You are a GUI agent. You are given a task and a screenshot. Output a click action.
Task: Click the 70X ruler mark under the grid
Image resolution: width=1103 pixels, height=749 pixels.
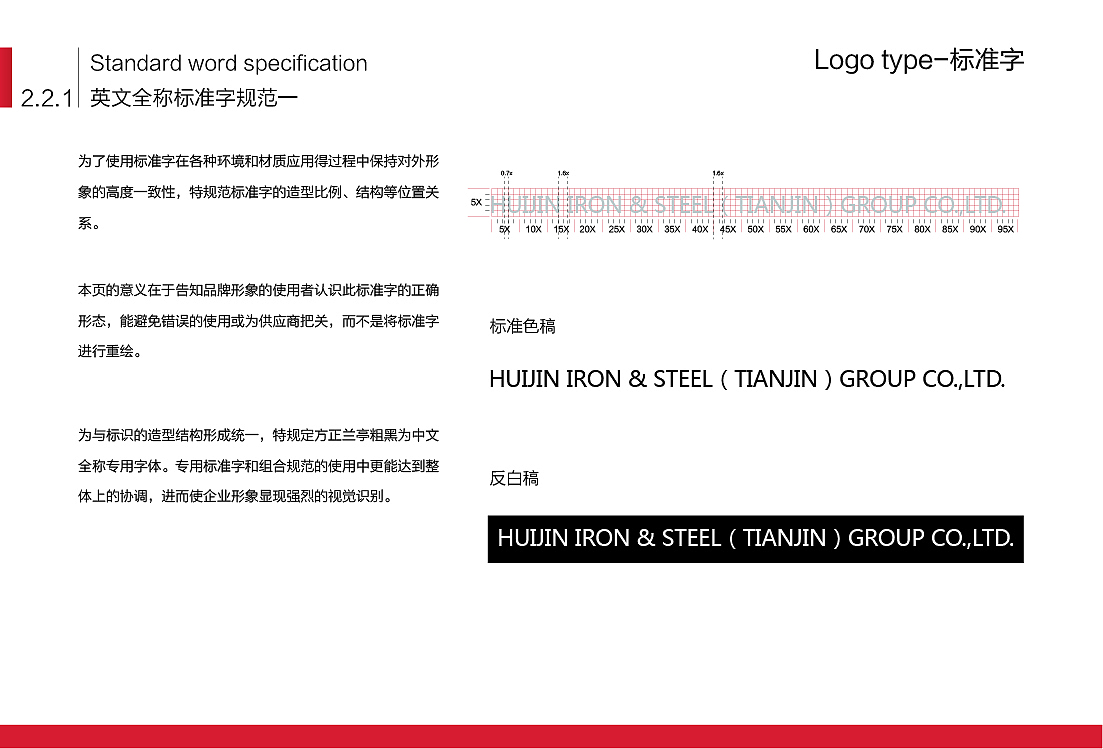tap(867, 229)
